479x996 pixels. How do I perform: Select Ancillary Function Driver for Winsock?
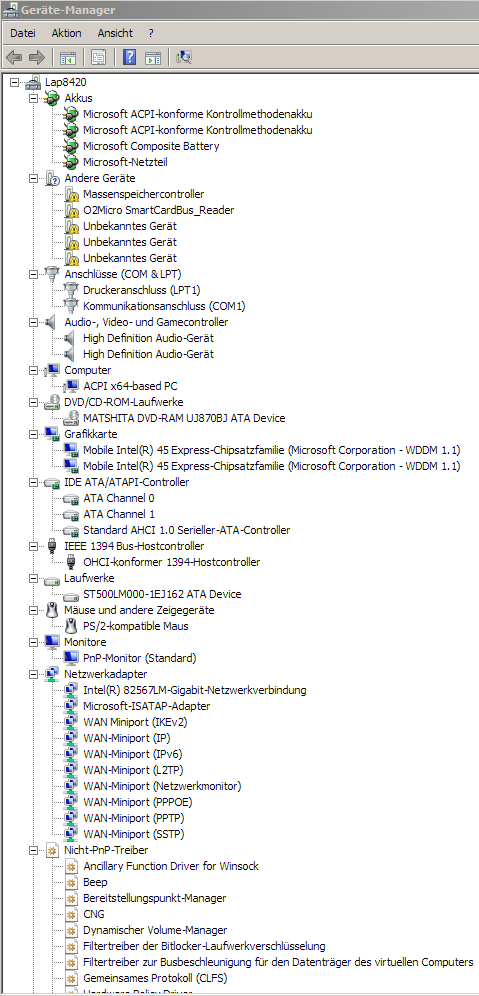tap(171, 866)
